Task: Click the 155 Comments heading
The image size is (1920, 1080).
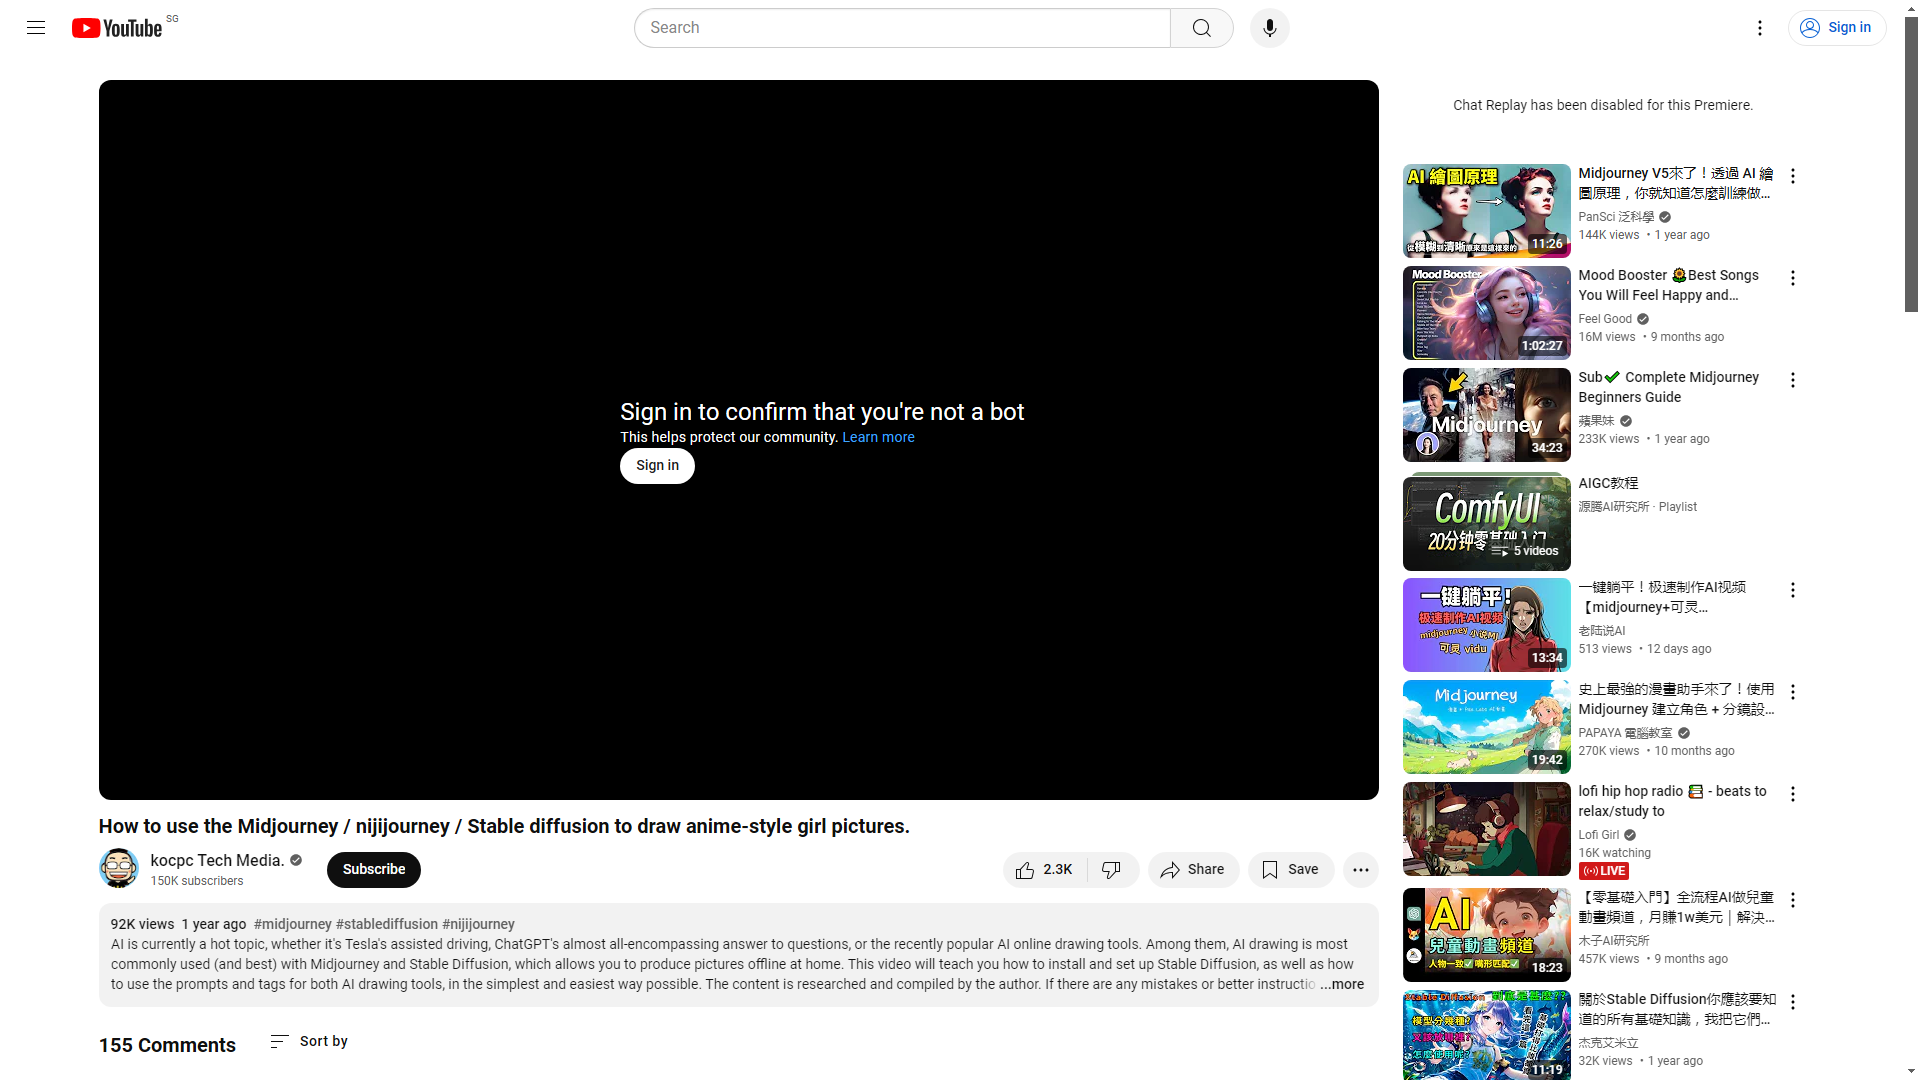Action: (167, 1046)
